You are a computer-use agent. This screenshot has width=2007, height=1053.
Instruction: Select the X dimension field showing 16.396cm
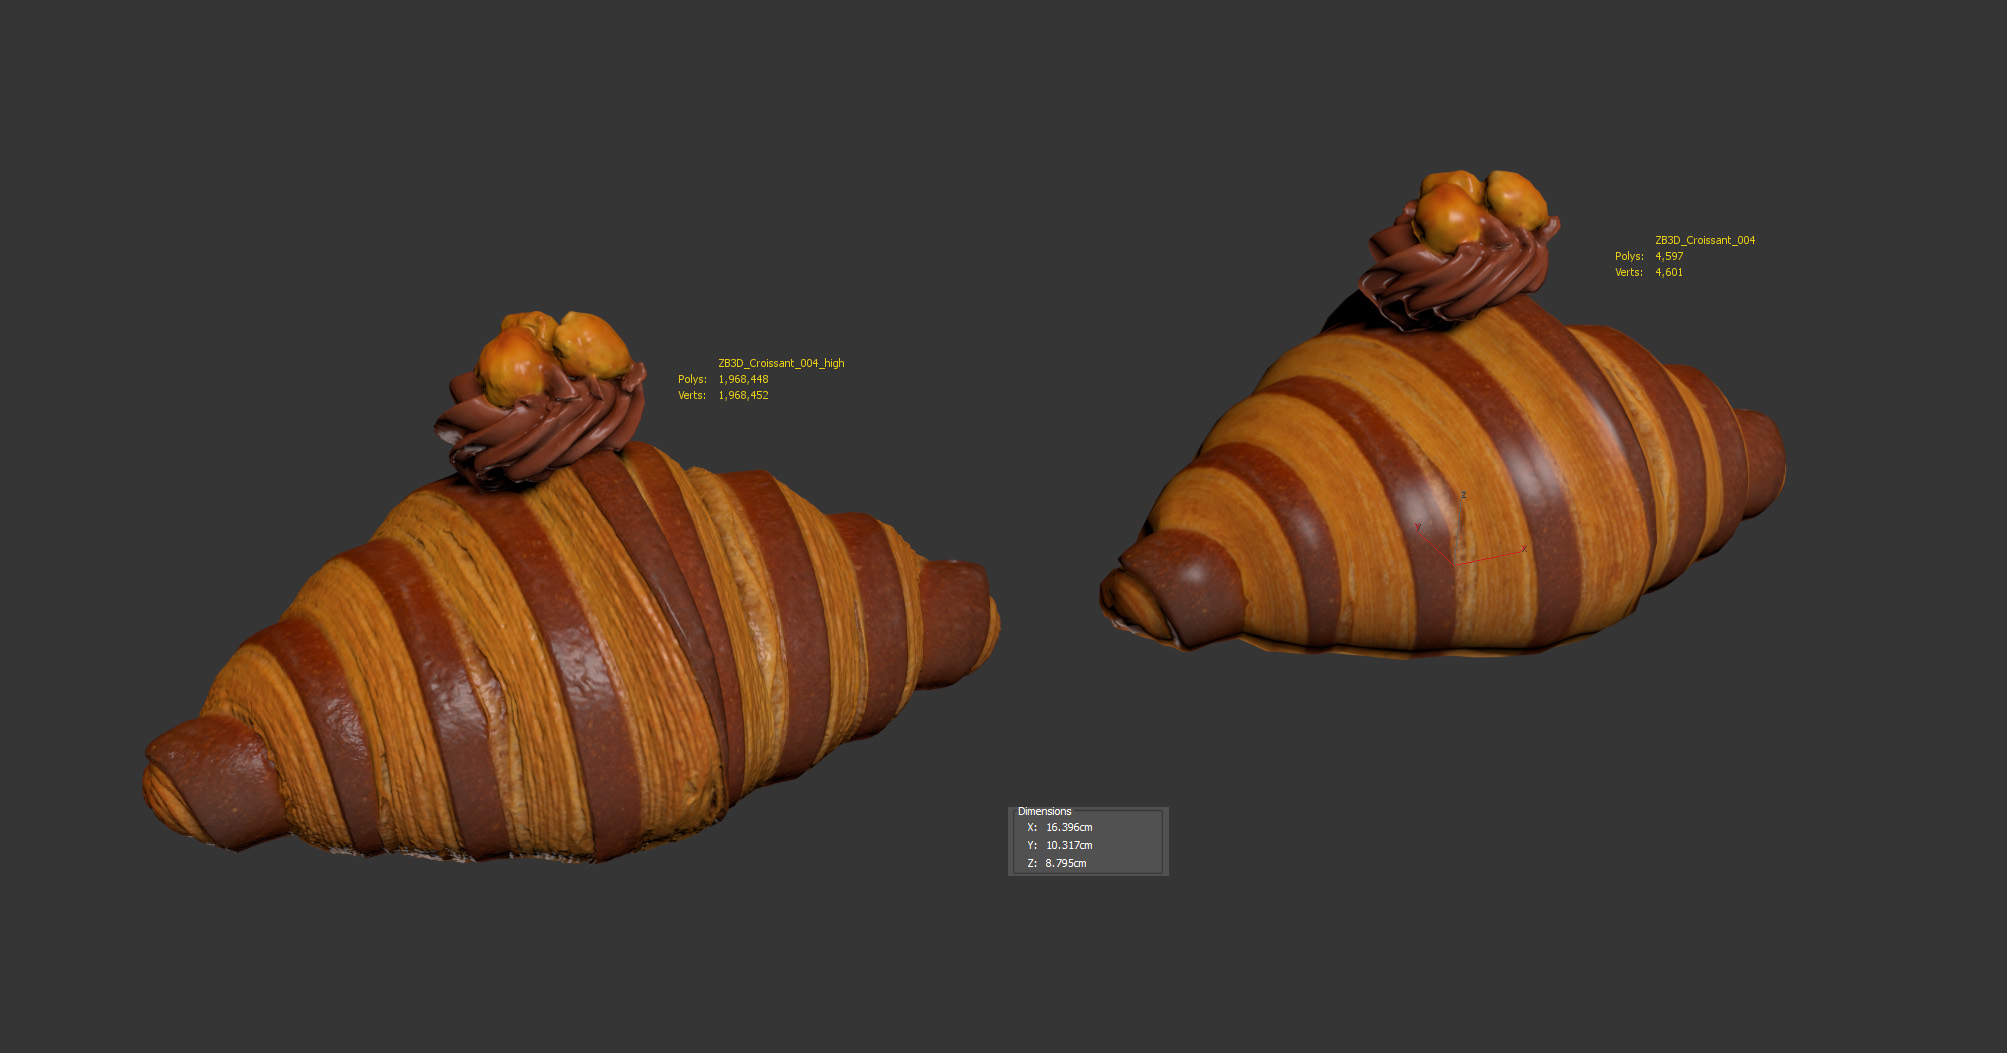click(x=1069, y=827)
